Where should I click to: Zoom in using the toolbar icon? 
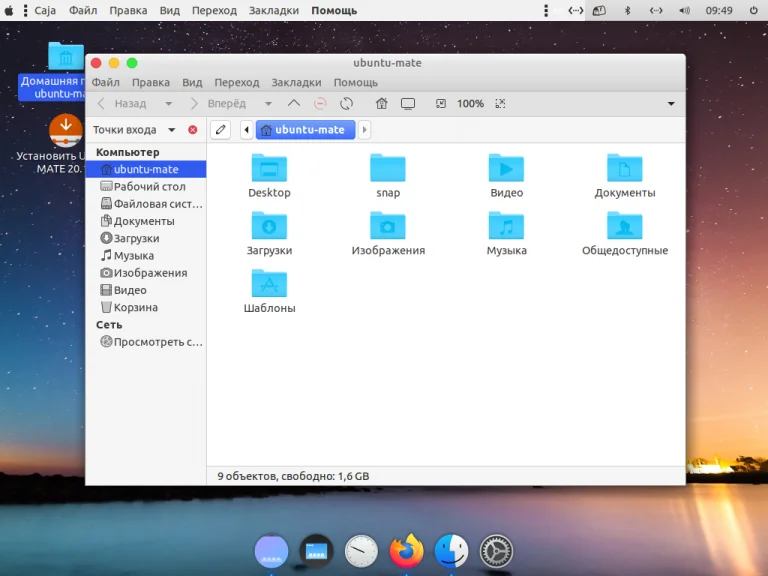[x=501, y=104]
